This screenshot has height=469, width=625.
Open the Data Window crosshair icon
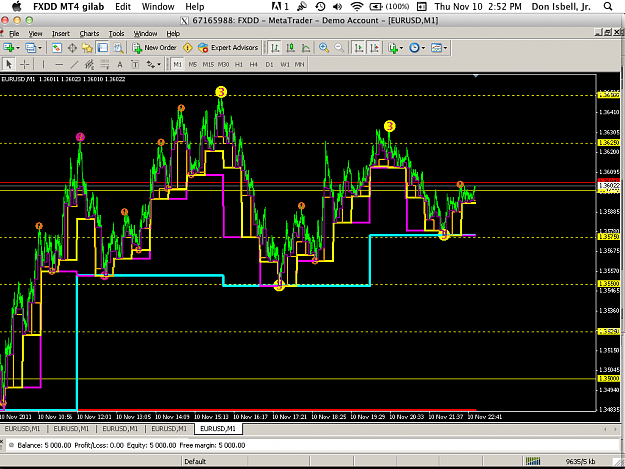pyautogui.click(x=72, y=48)
